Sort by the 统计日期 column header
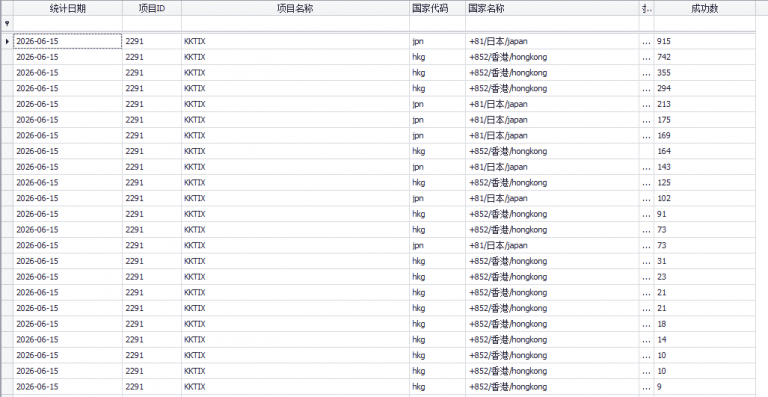Image resolution: width=768 pixels, height=397 pixels. pos(68,8)
